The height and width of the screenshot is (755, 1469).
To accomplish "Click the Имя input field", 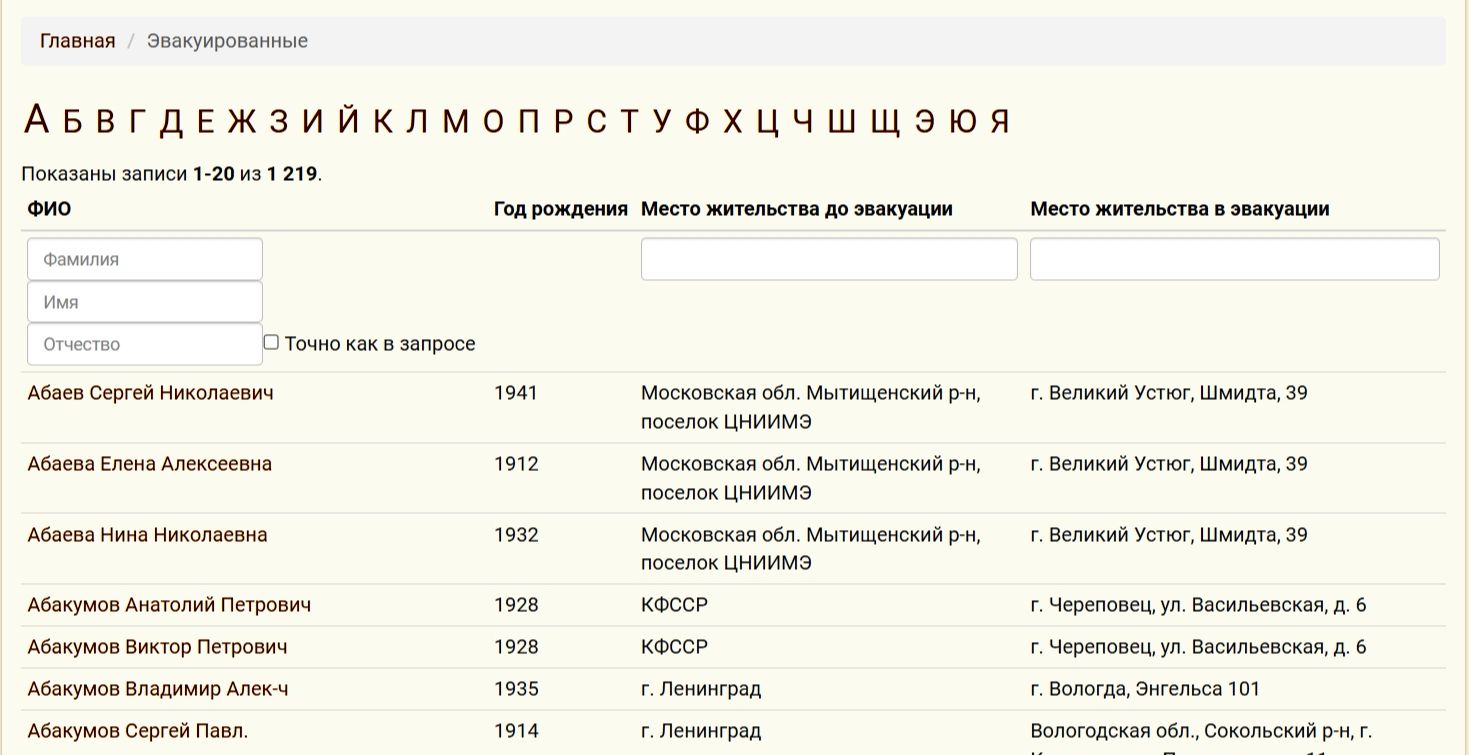I will (x=145, y=302).
